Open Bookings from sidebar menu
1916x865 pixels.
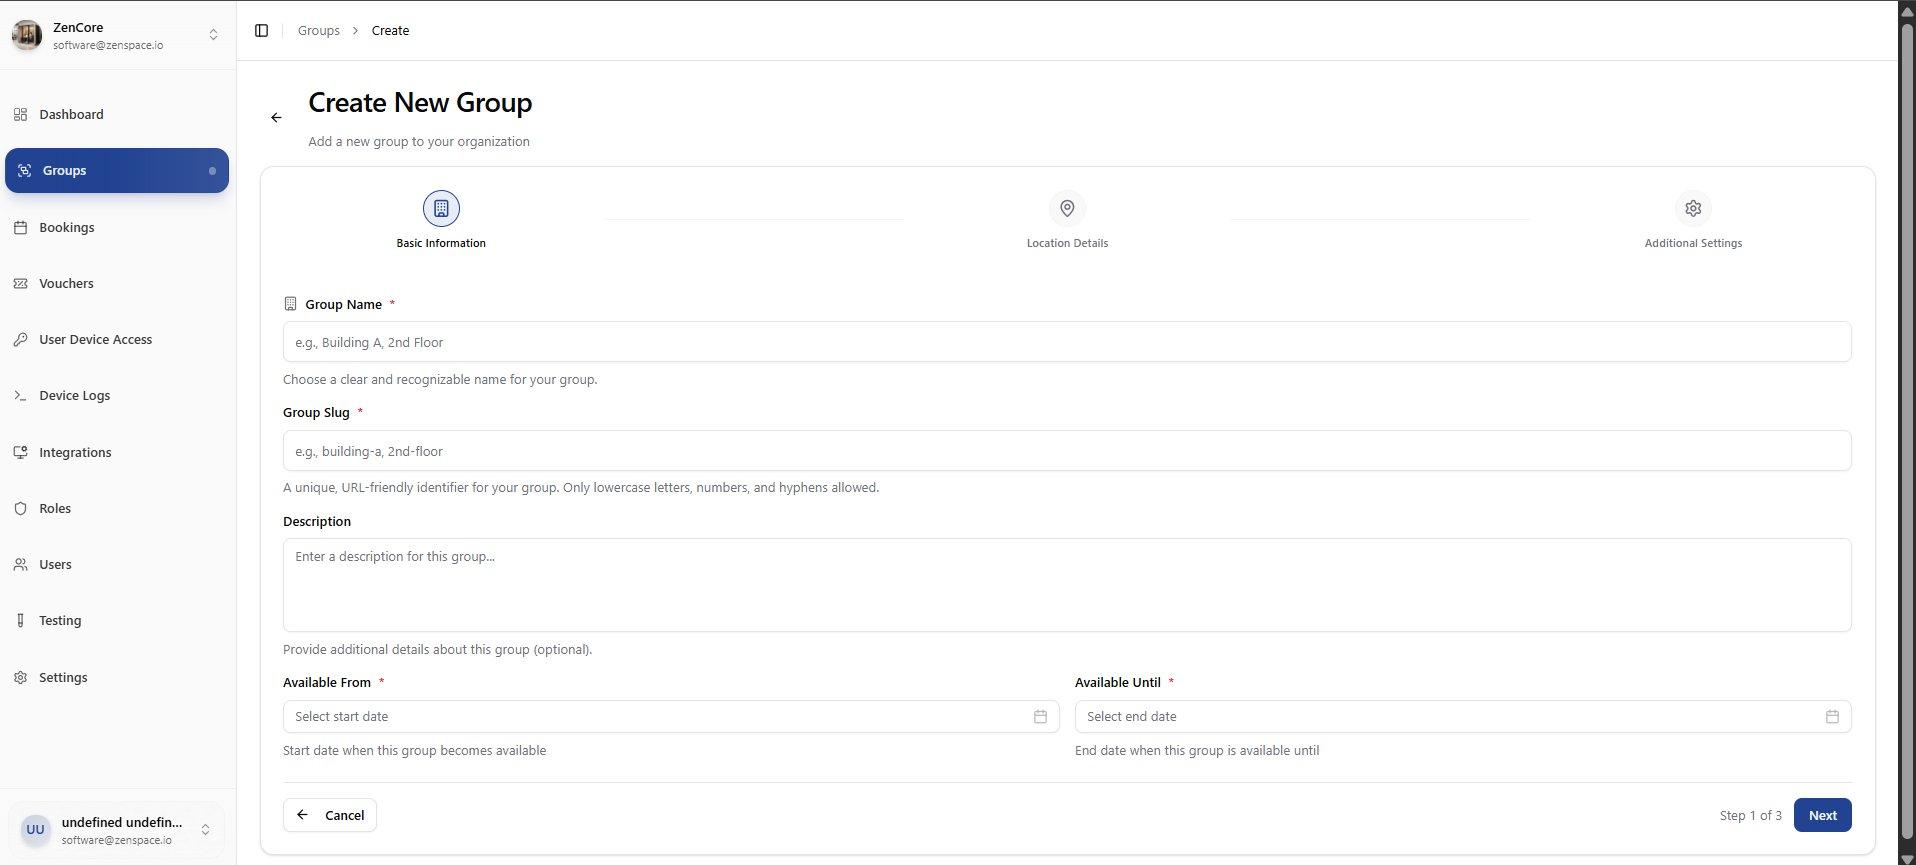click(x=117, y=227)
